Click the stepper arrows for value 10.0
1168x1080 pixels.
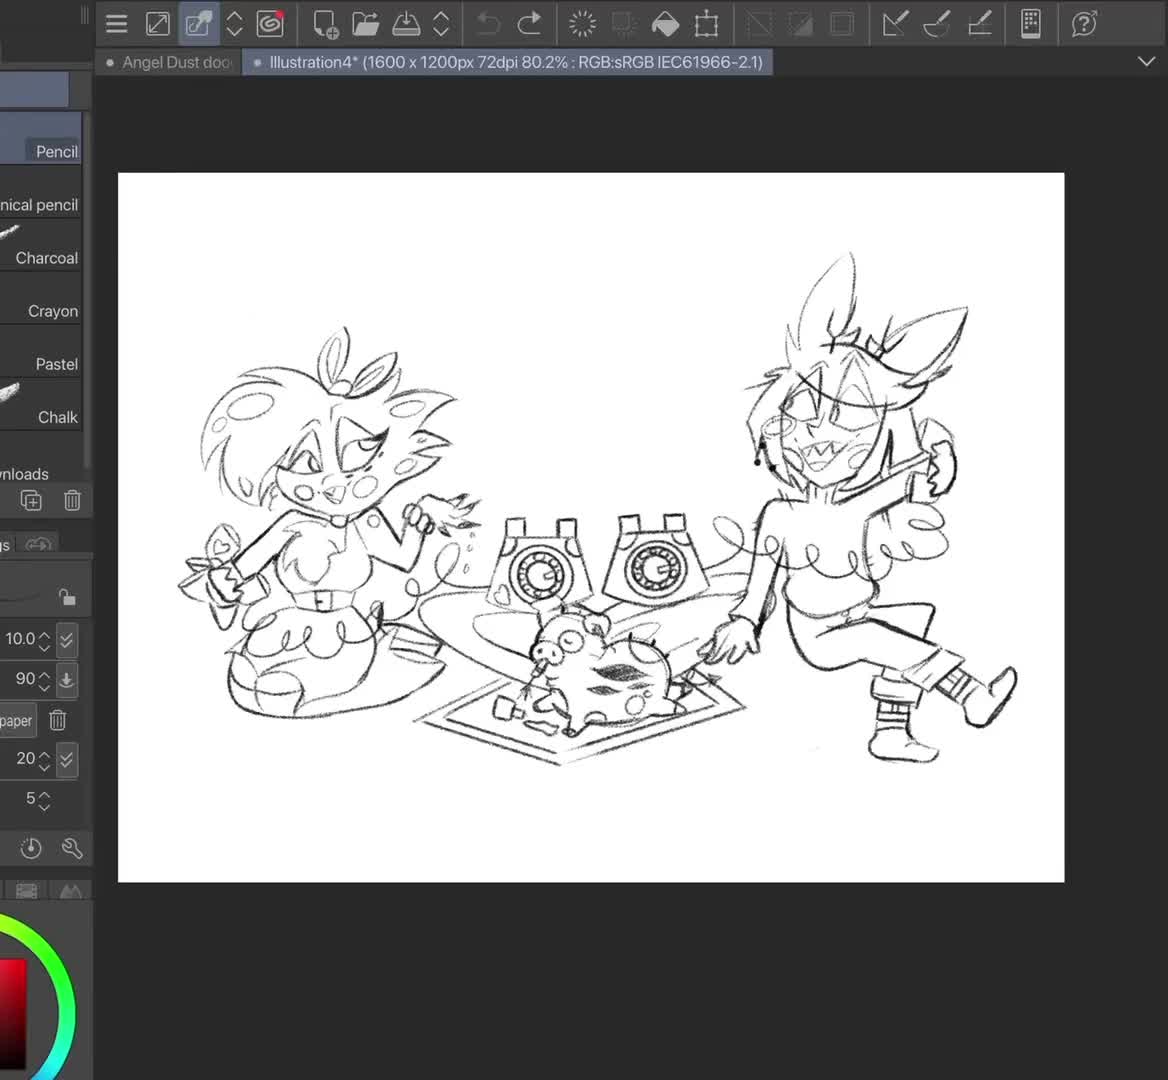coord(45,640)
